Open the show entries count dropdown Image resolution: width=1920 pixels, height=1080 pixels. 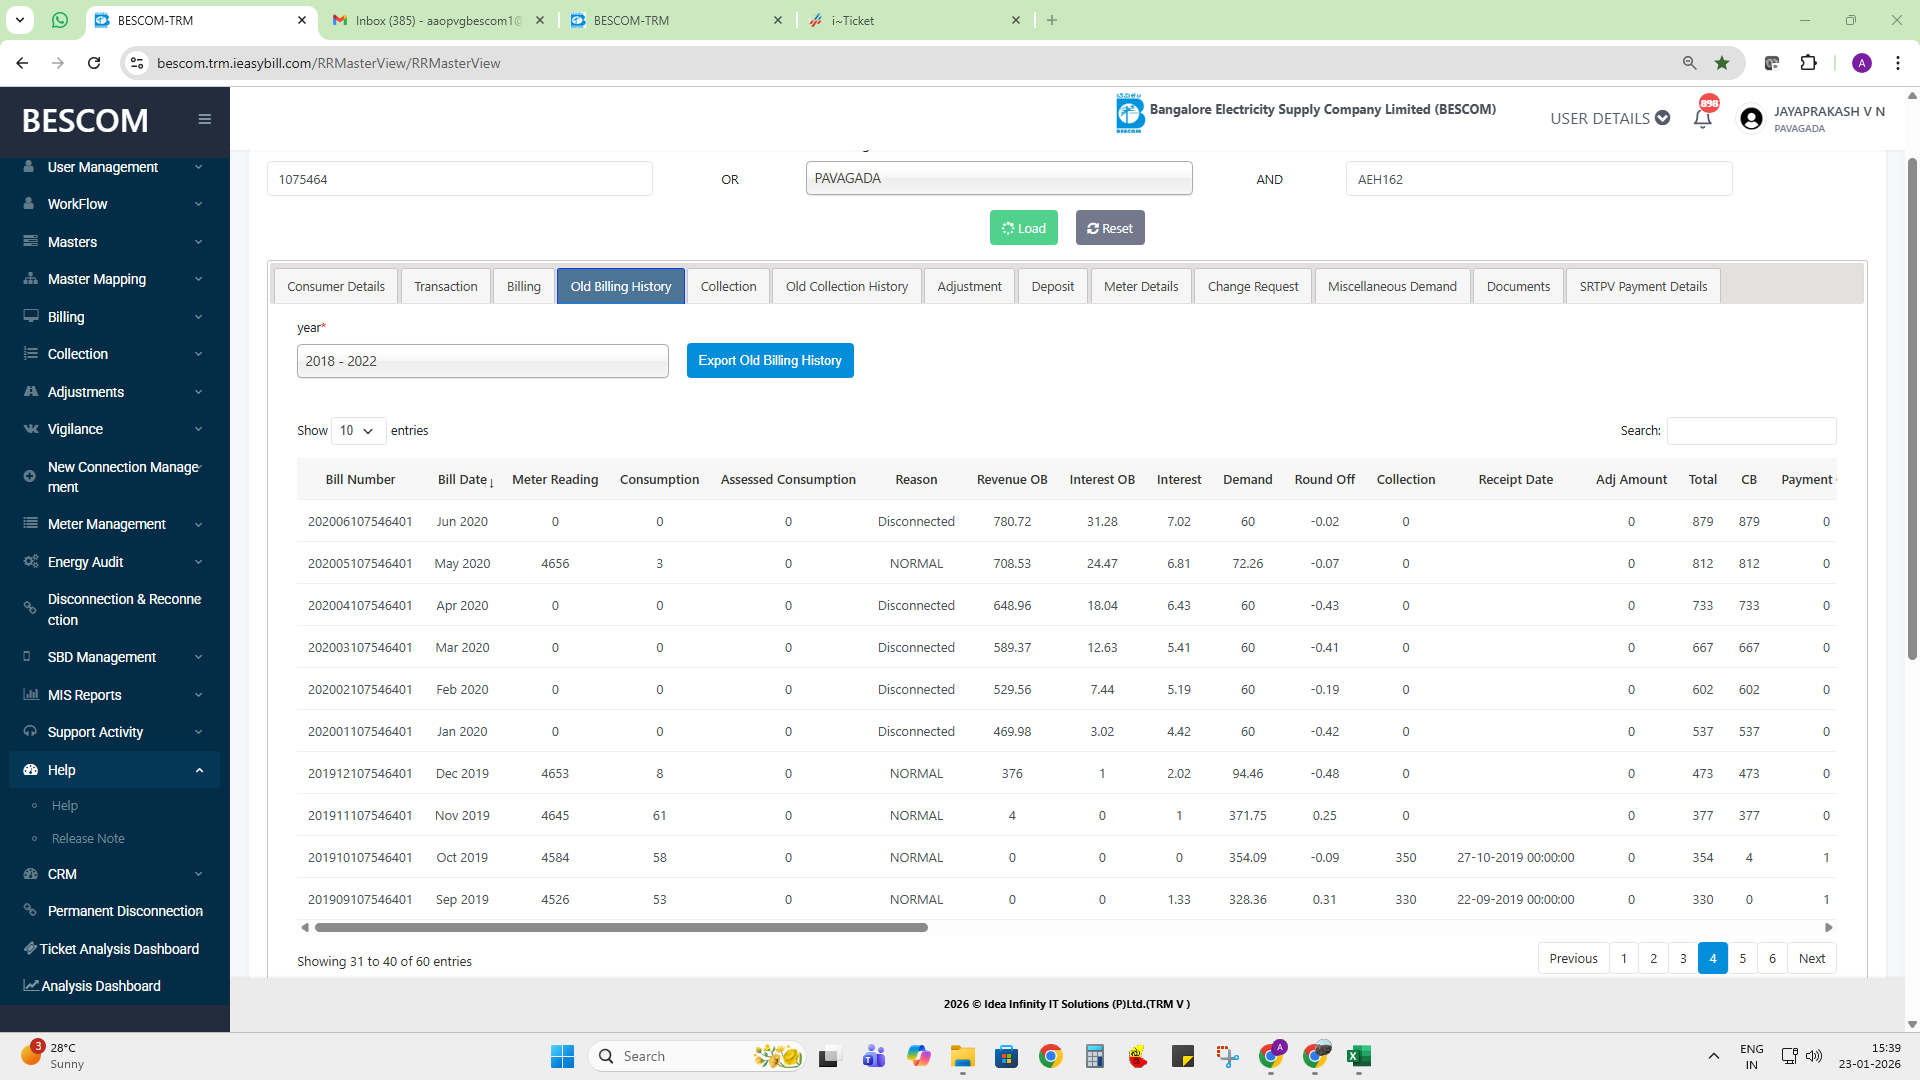click(x=357, y=431)
